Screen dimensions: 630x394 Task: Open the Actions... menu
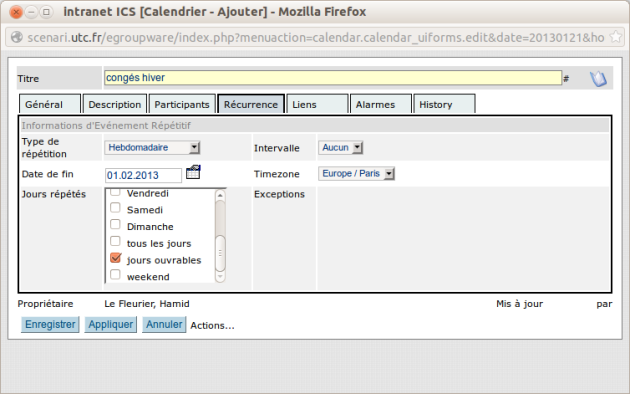click(x=212, y=325)
